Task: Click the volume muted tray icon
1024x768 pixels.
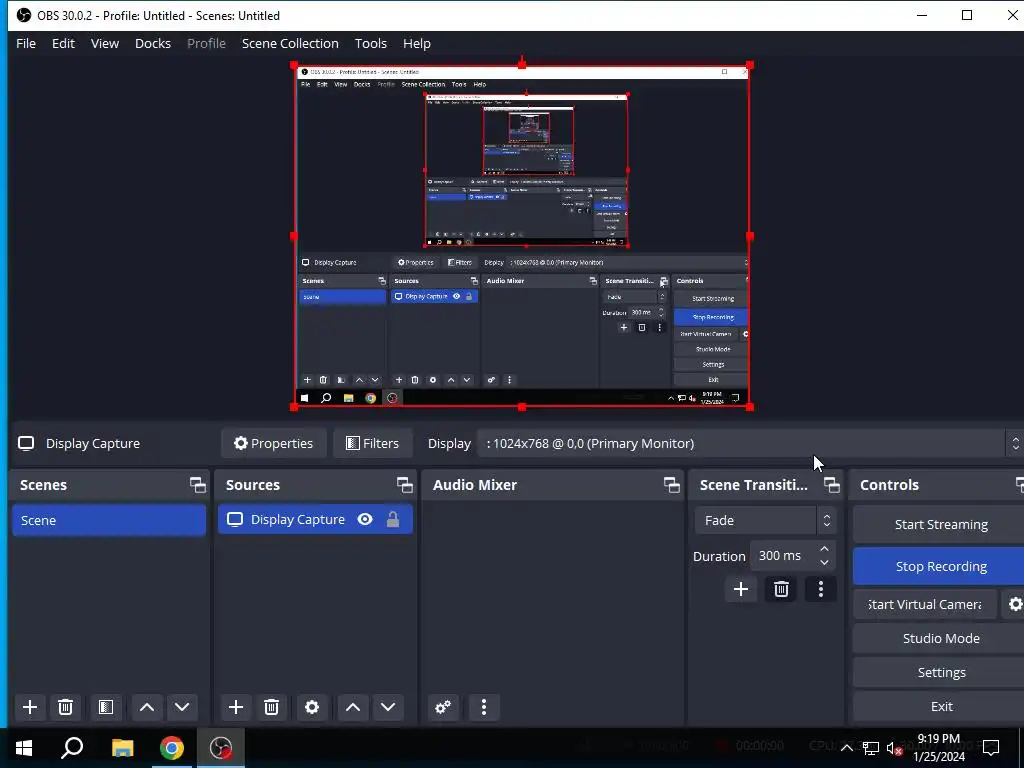Action: pos(894,749)
